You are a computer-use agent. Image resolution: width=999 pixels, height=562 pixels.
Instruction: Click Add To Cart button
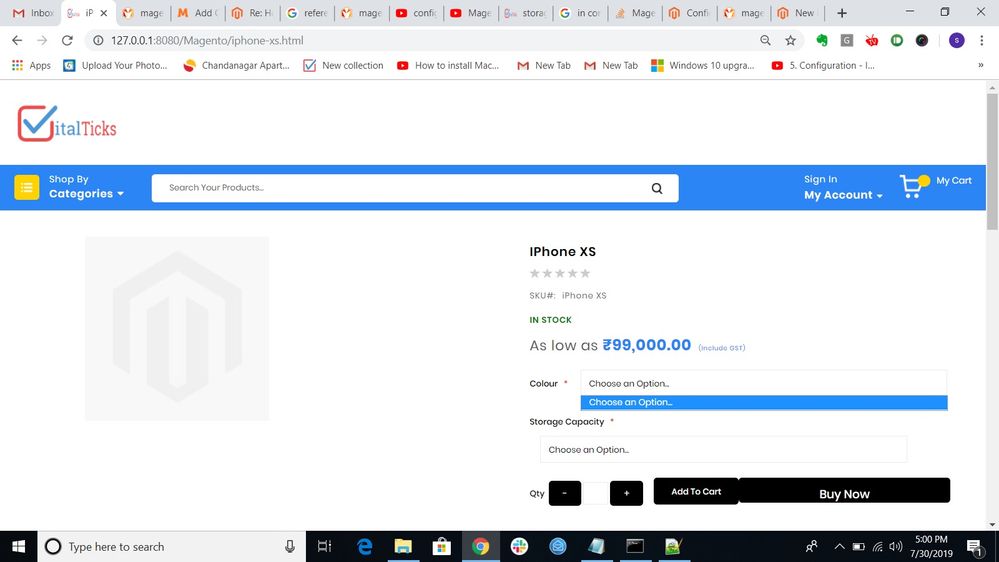tap(696, 492)
